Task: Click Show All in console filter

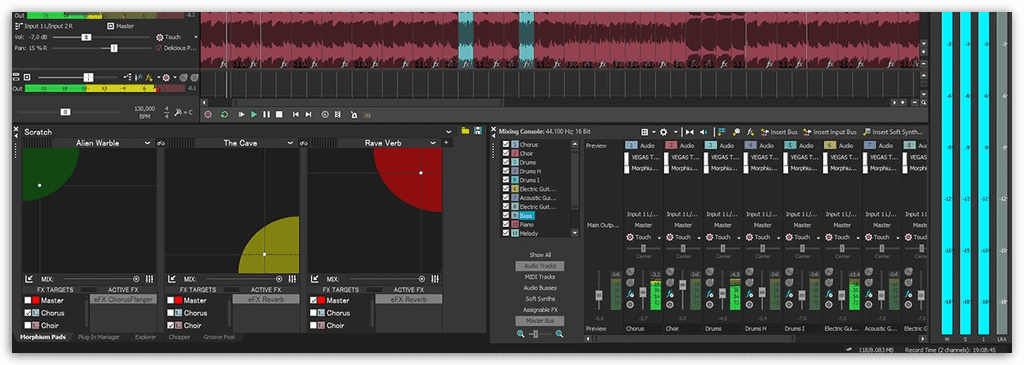Action: (x=540, y=255)
